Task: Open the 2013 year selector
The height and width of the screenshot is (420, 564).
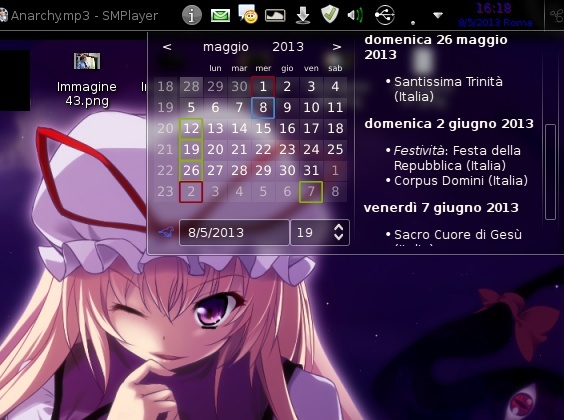Action: tap(288, 47)
